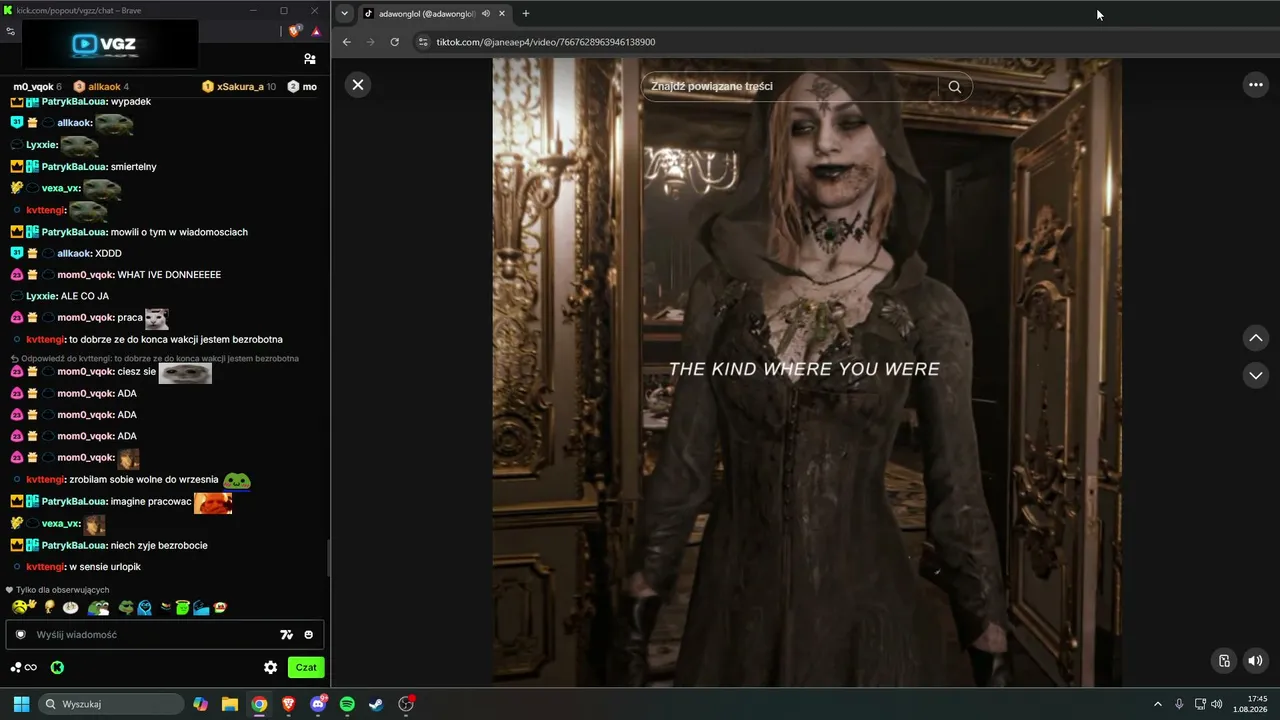Open m0_vqok leaderboard entry
Image resolution: width=1280 pixels, height=720 pixels.
coord(37,87)
